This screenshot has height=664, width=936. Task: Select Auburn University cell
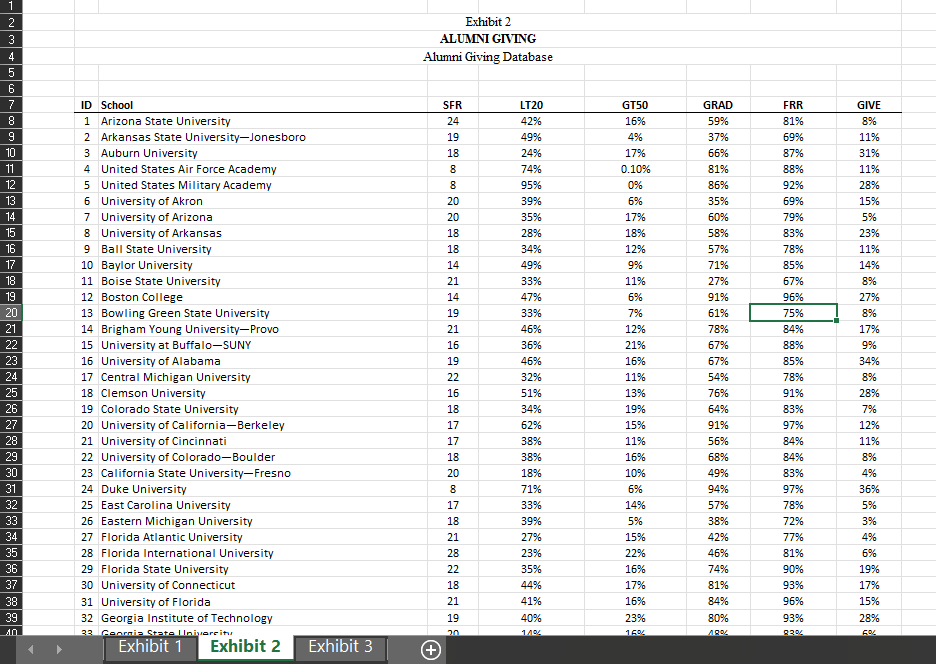[x=263, y=153]
